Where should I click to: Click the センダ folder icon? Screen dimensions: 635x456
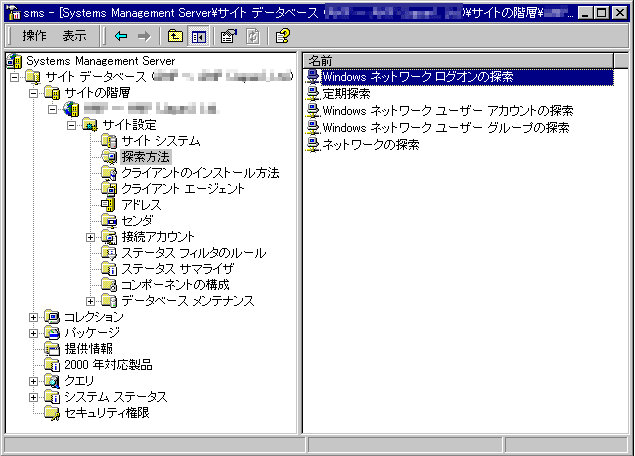point(109,221)
